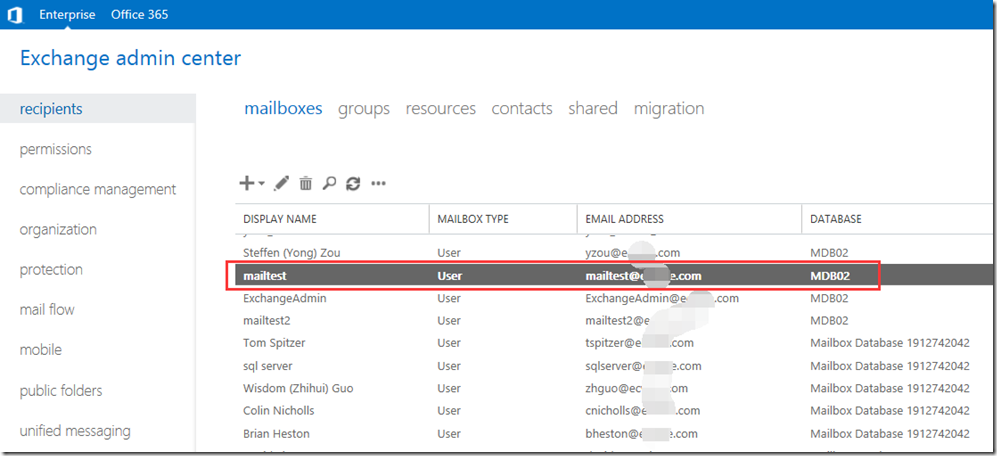Switch to the contacts tab
Screen dimensions: 997x456
tap(522, 109)
